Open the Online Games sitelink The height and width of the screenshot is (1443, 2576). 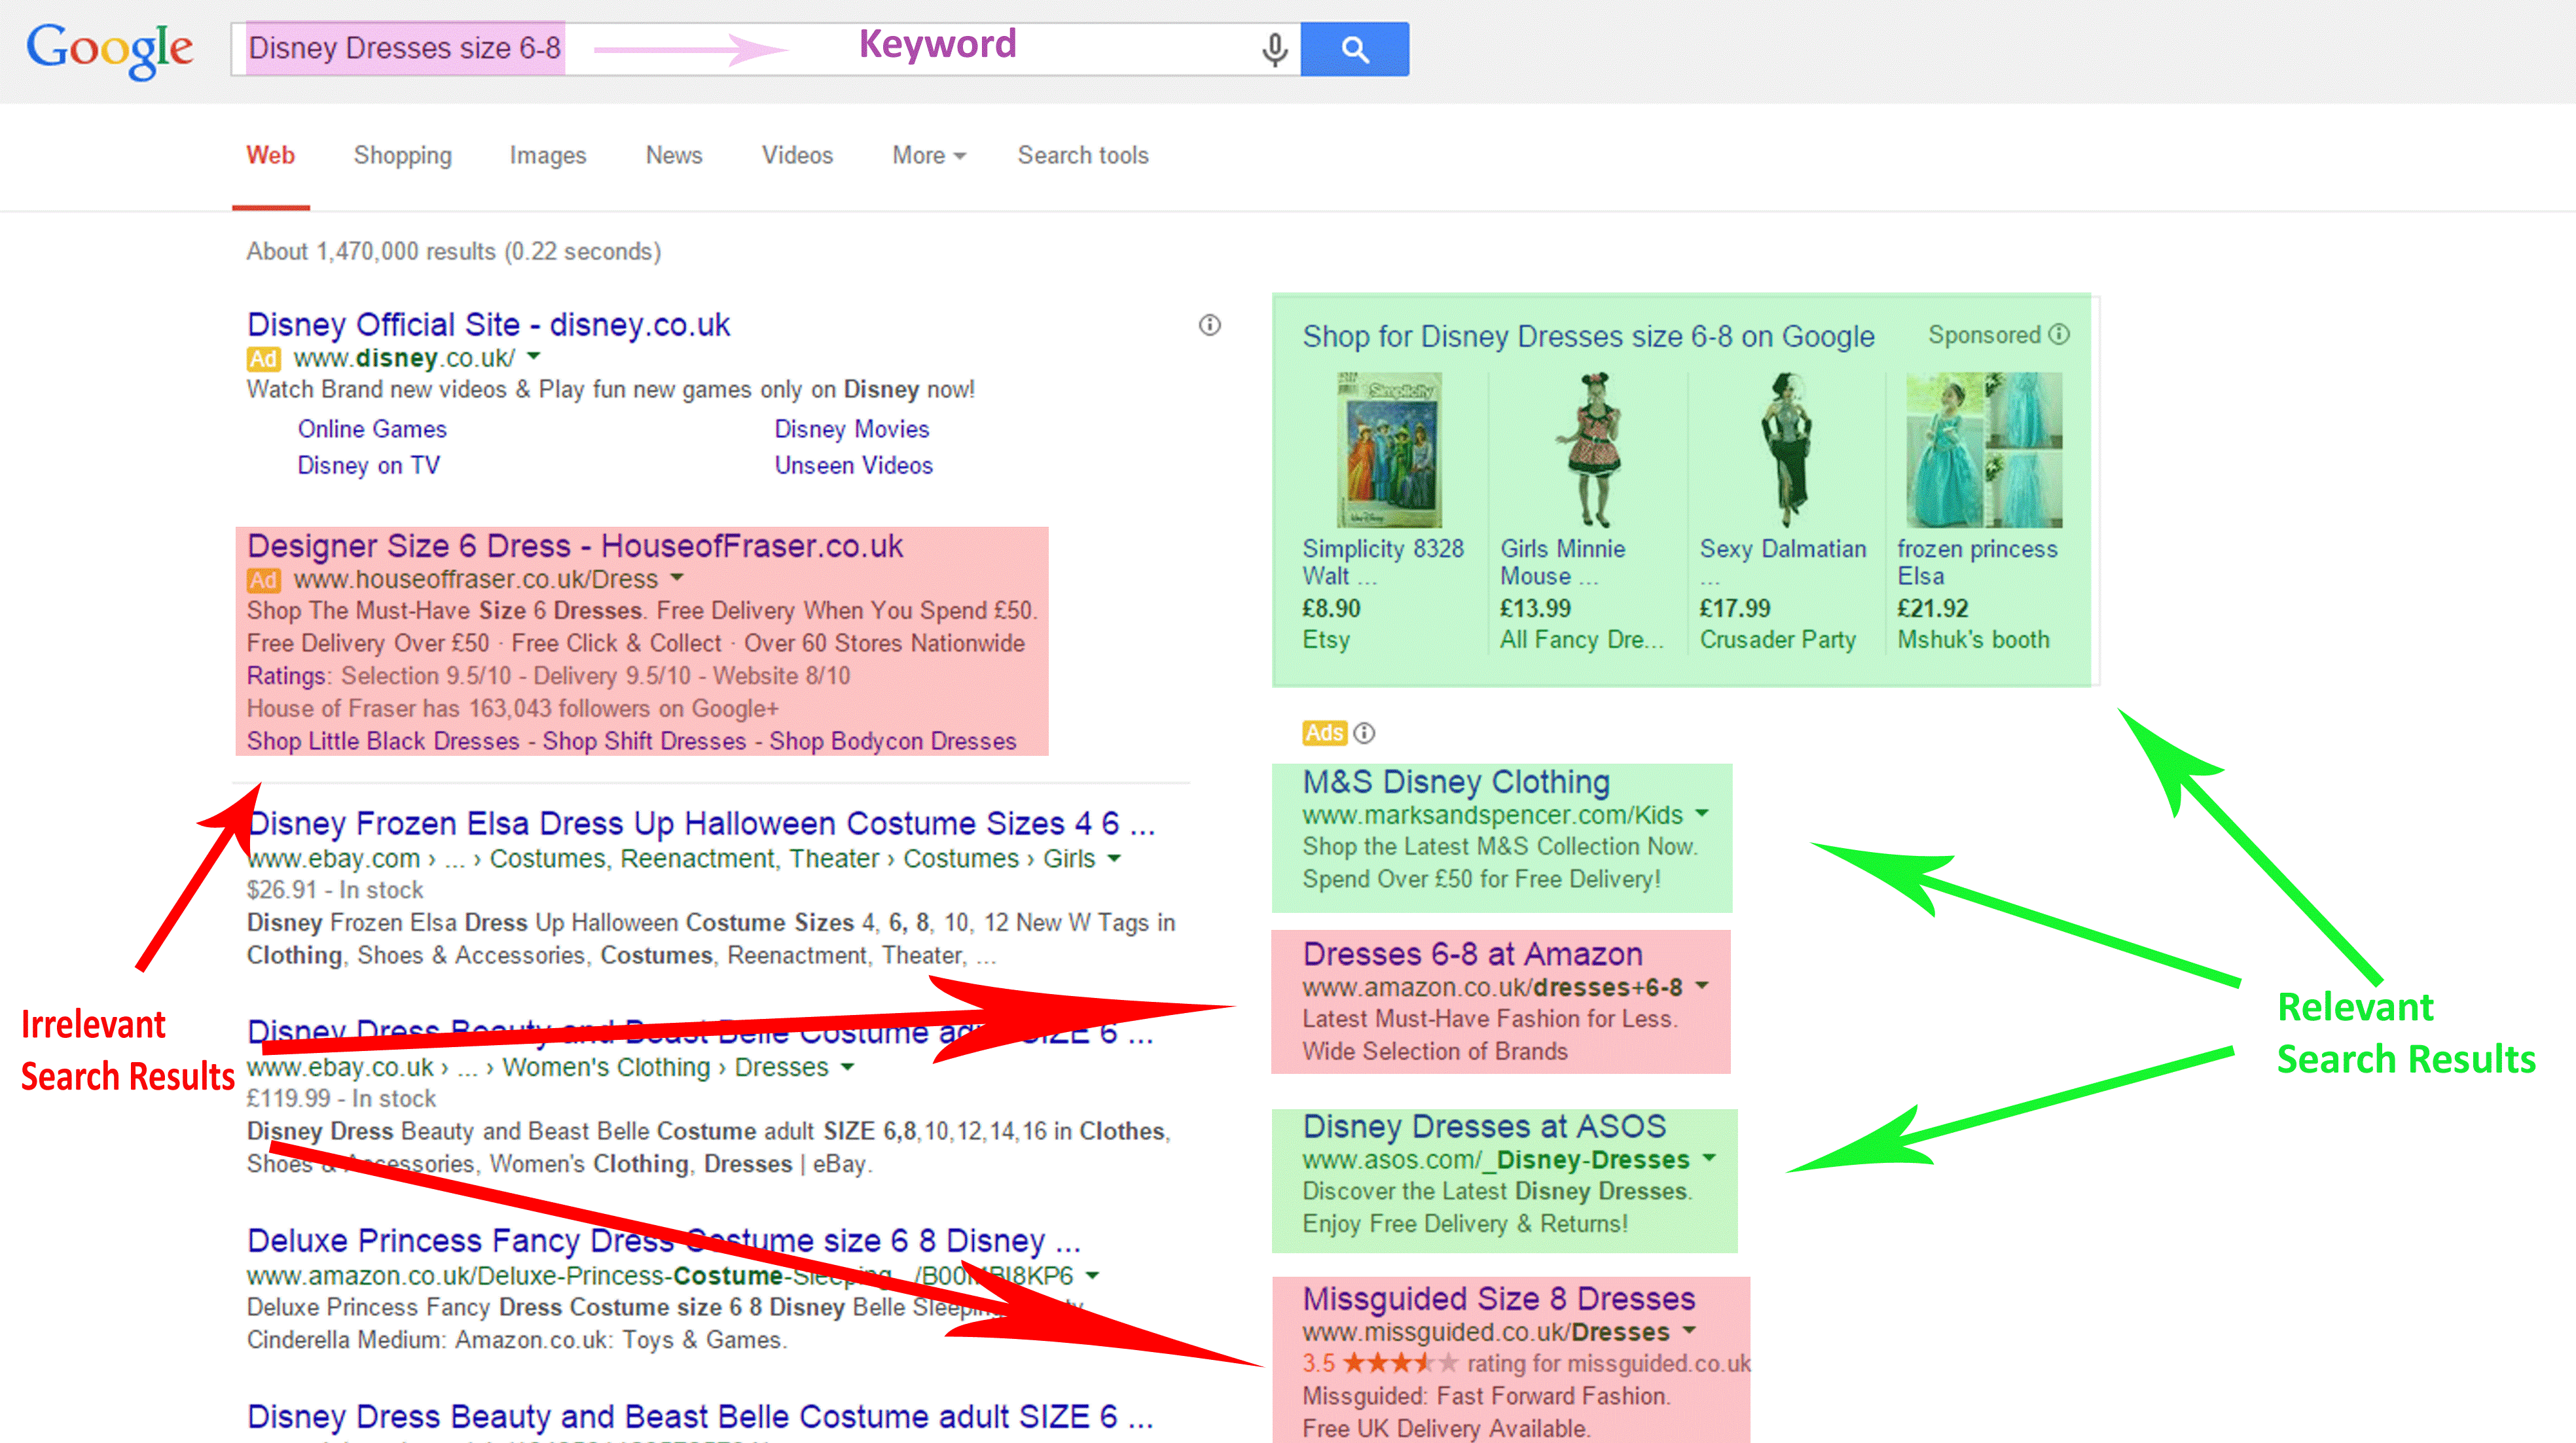coord(372,429)
